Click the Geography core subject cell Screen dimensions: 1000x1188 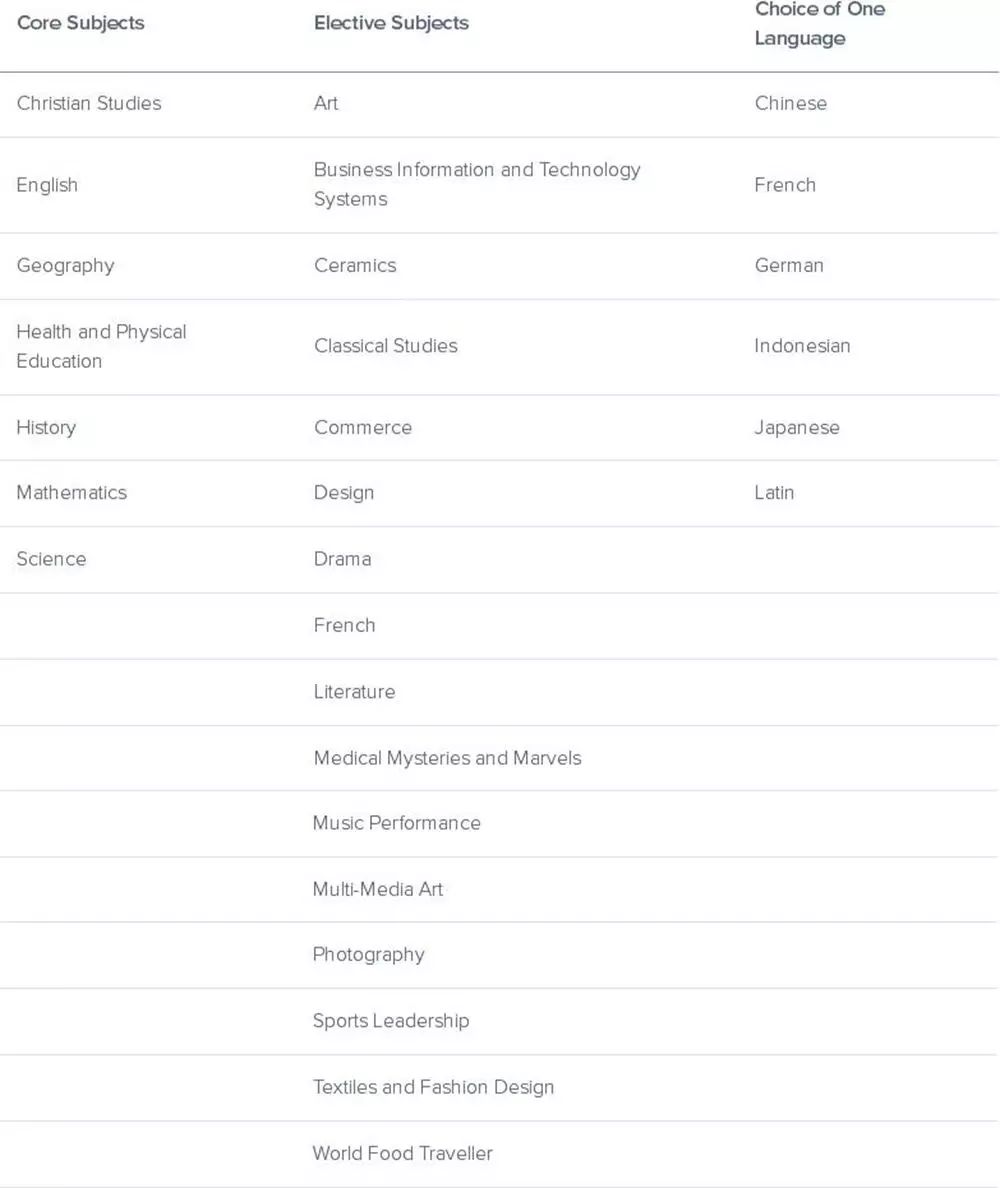click(65, 265)
